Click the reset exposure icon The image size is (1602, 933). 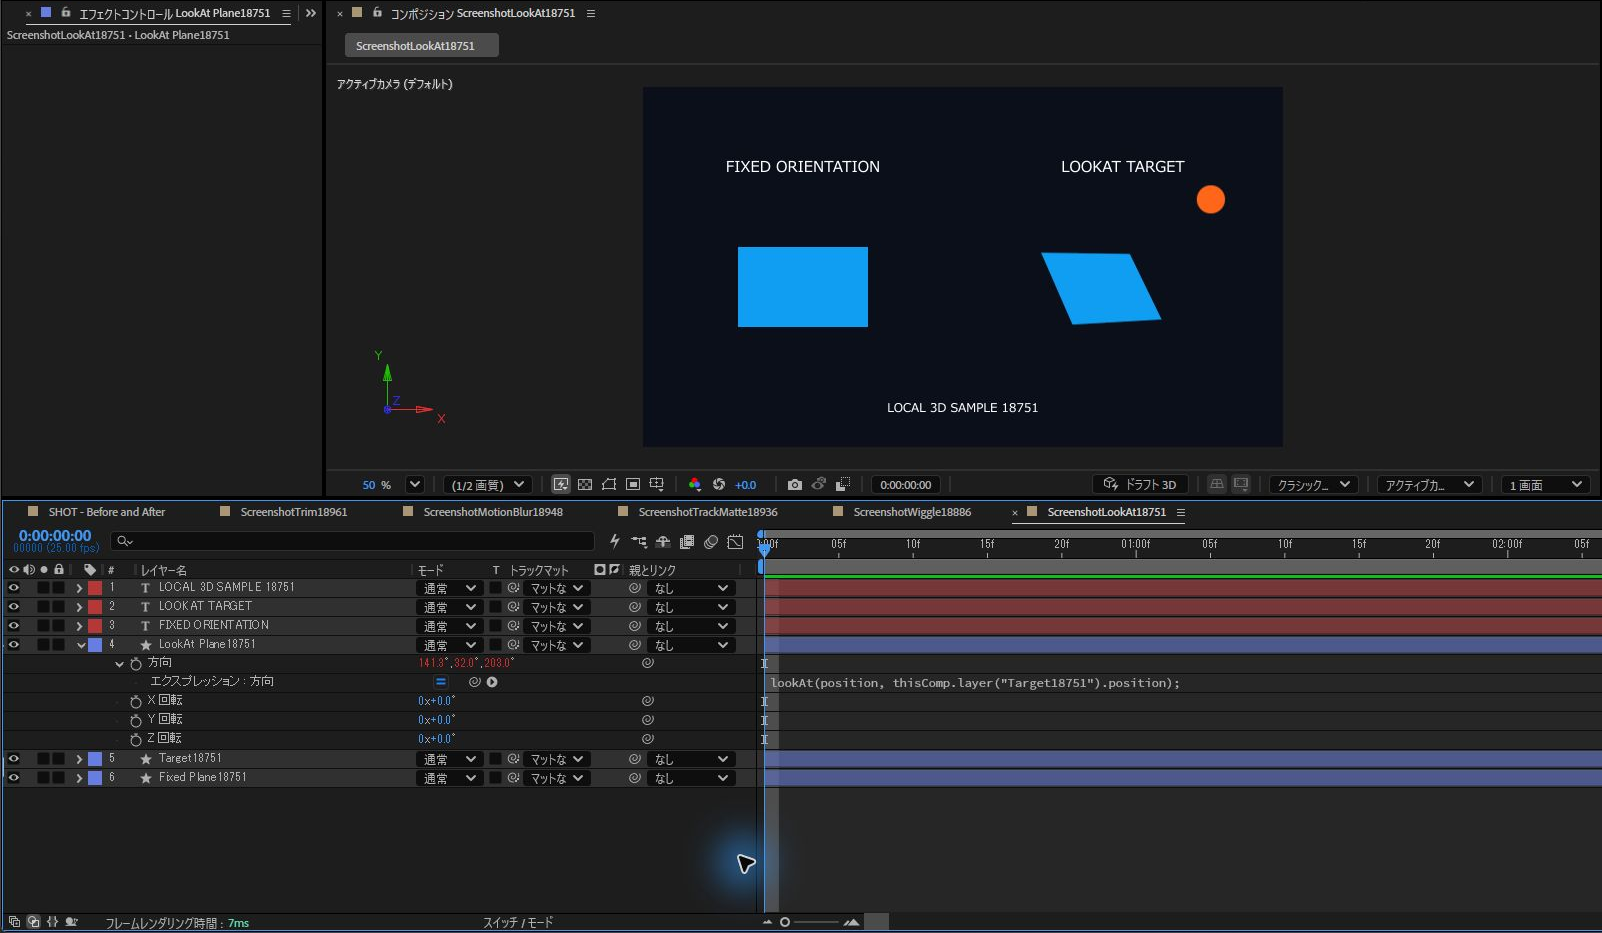pos(719,484)
